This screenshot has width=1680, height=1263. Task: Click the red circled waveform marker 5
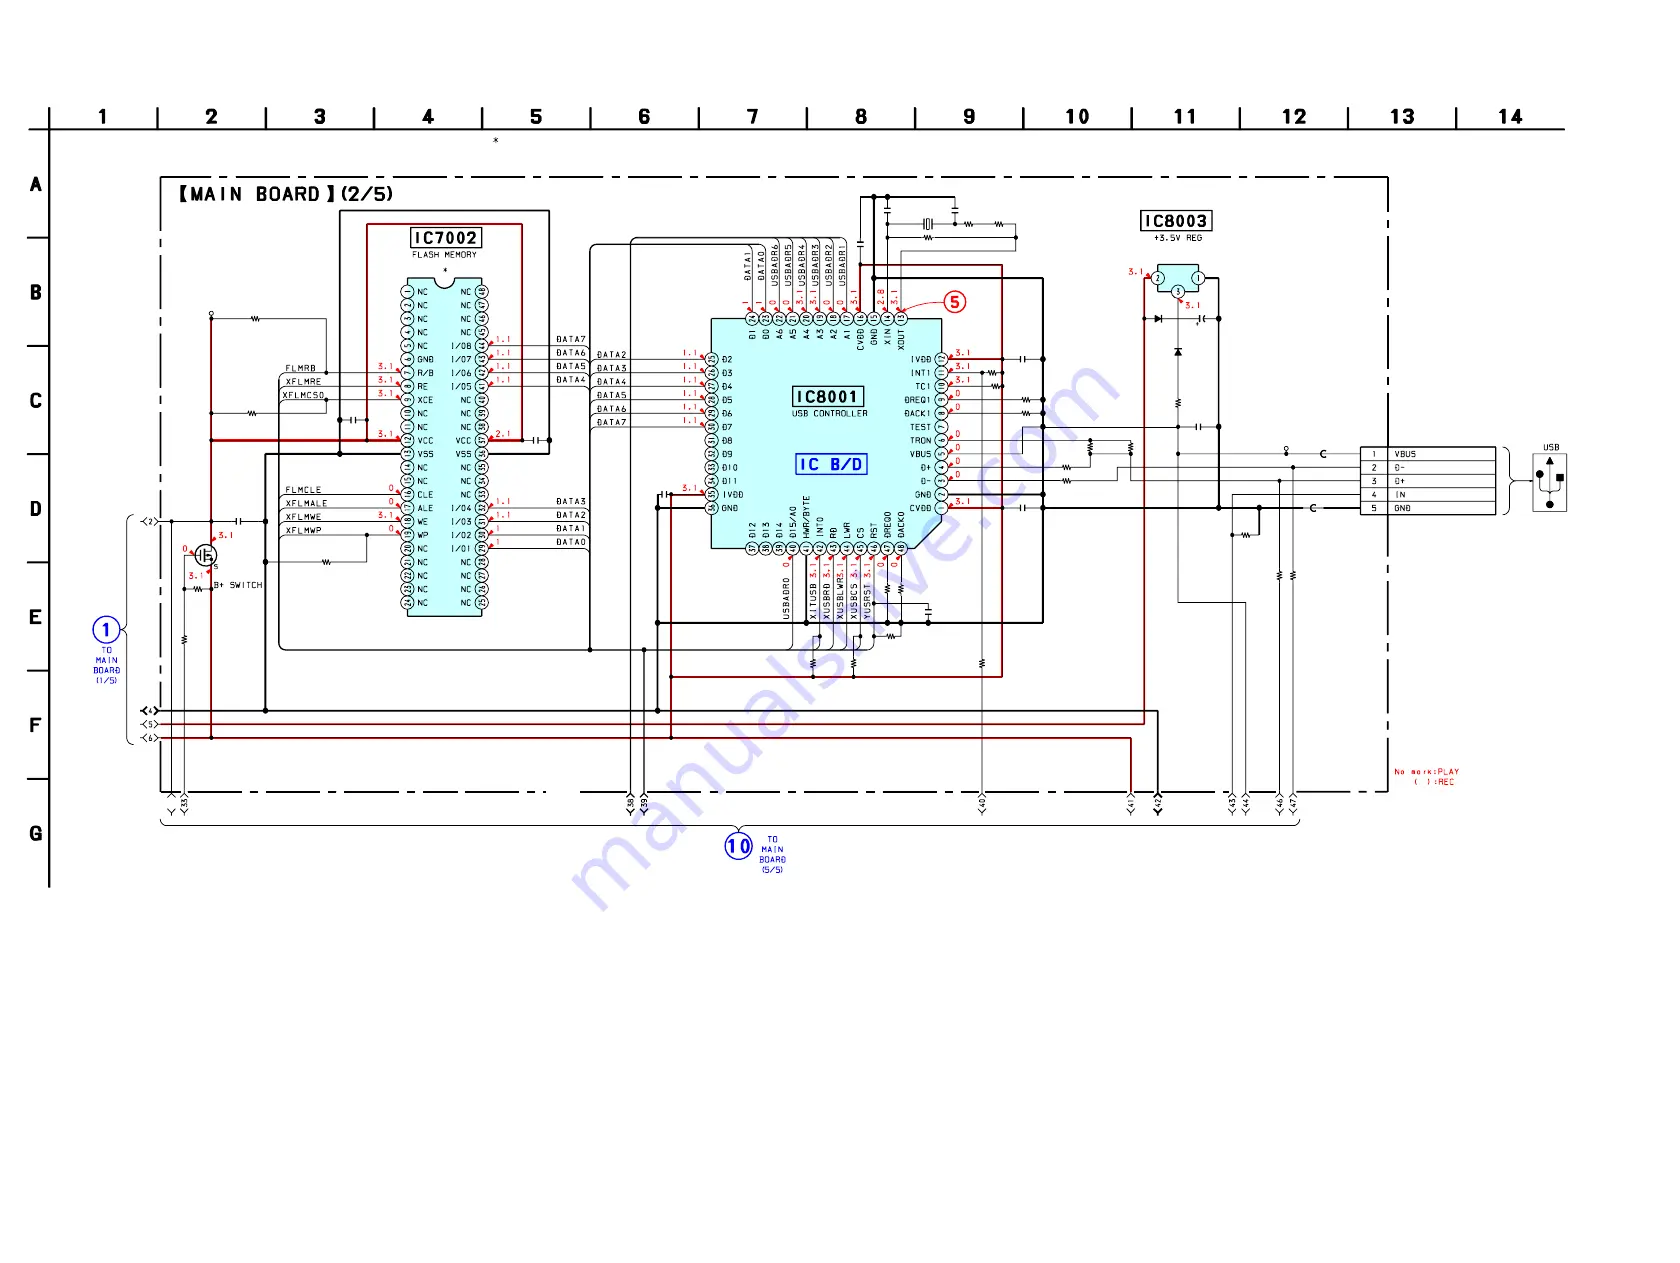[x=955, y=302]
